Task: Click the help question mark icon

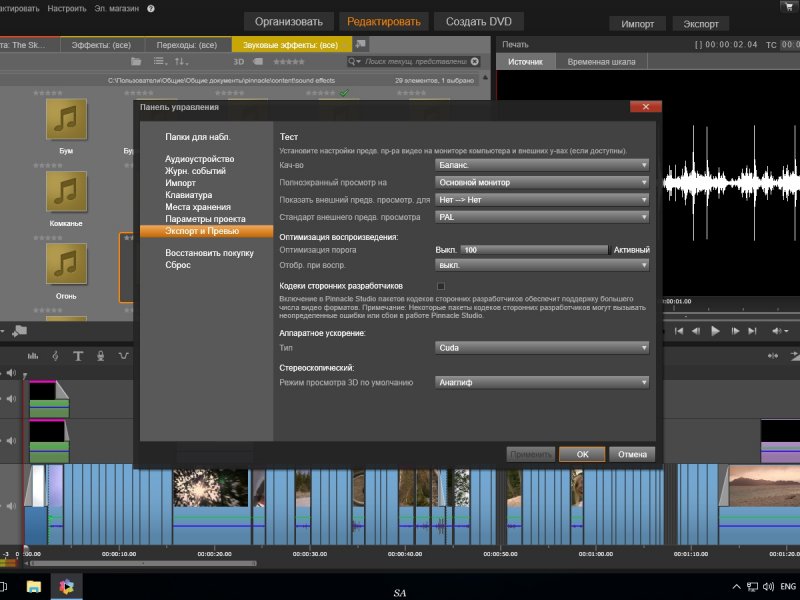Action: point(150,8)
